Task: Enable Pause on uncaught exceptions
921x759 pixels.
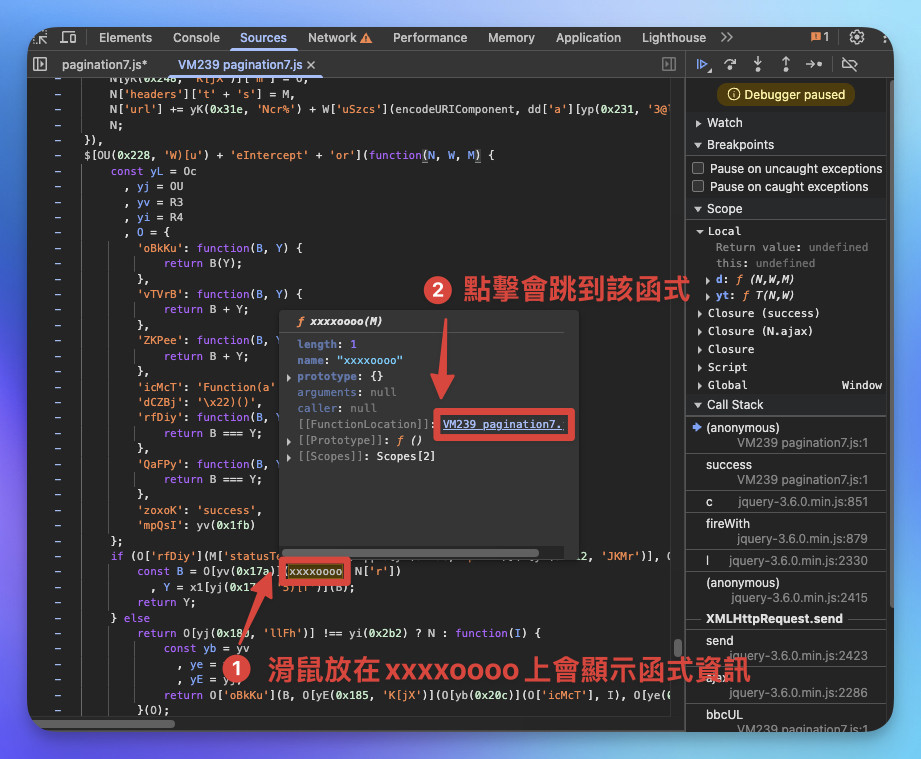Action: (698, 169)
